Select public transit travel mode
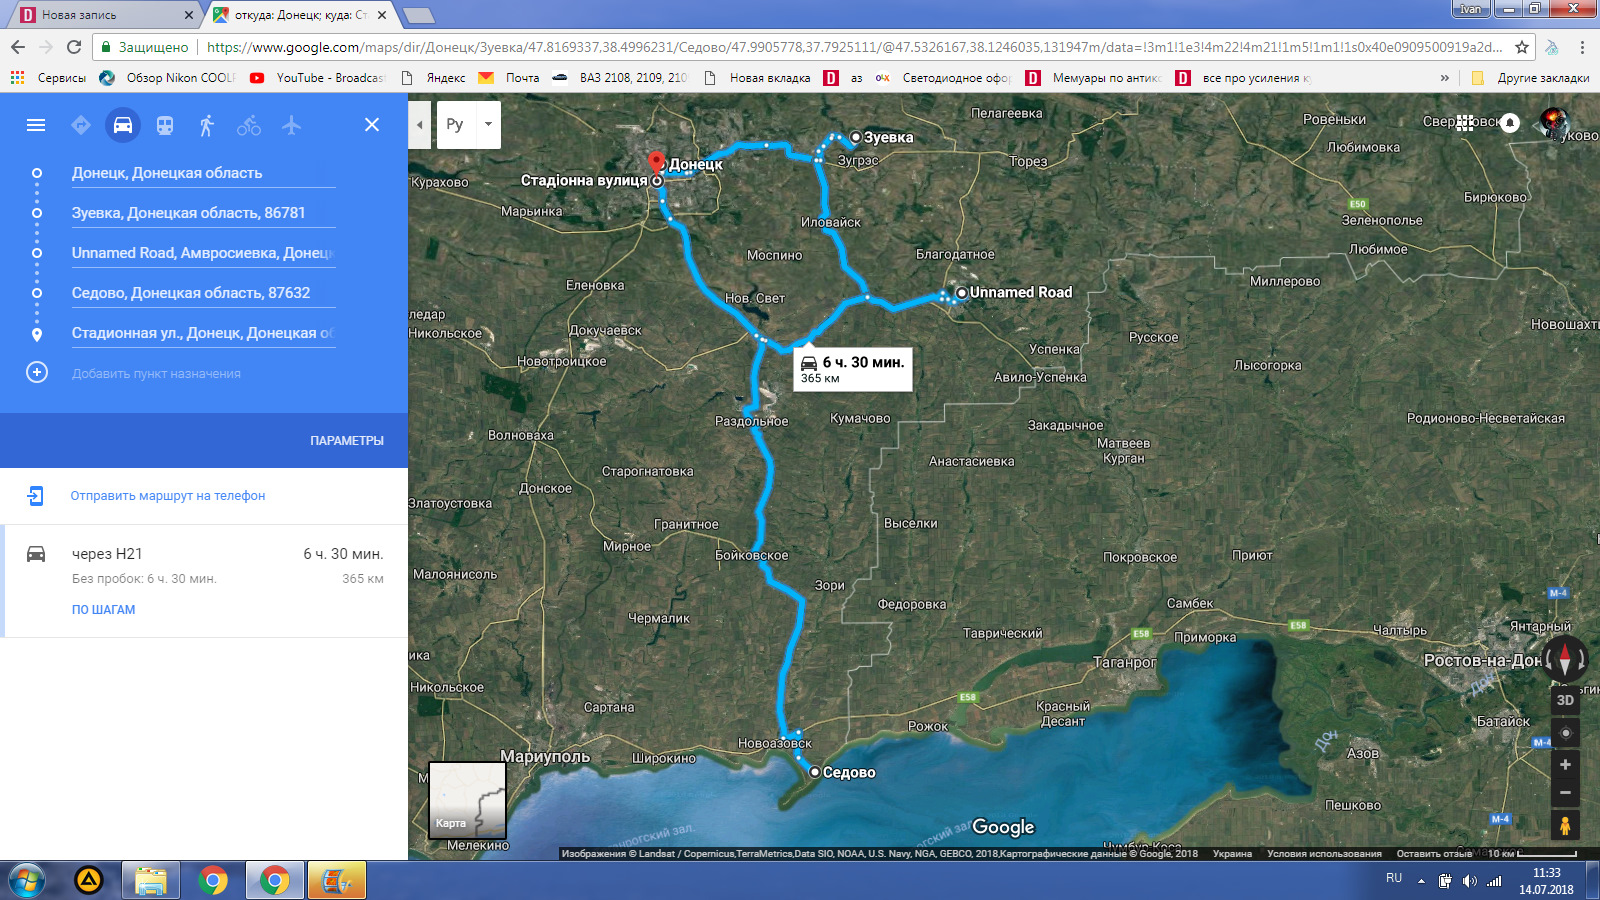The image size is (1600, 900). [x=165, y=125]
